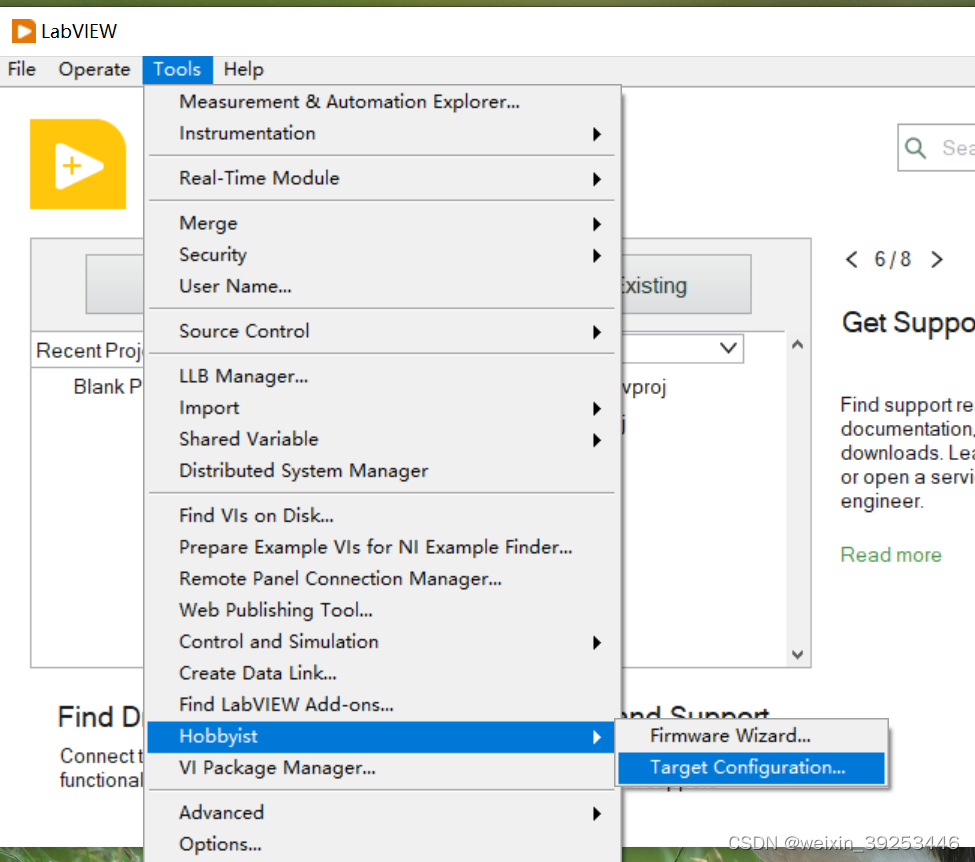Expand Control and Simulation submenu
The width and height of the screenshot is (975, 862).
coord(381,642)
